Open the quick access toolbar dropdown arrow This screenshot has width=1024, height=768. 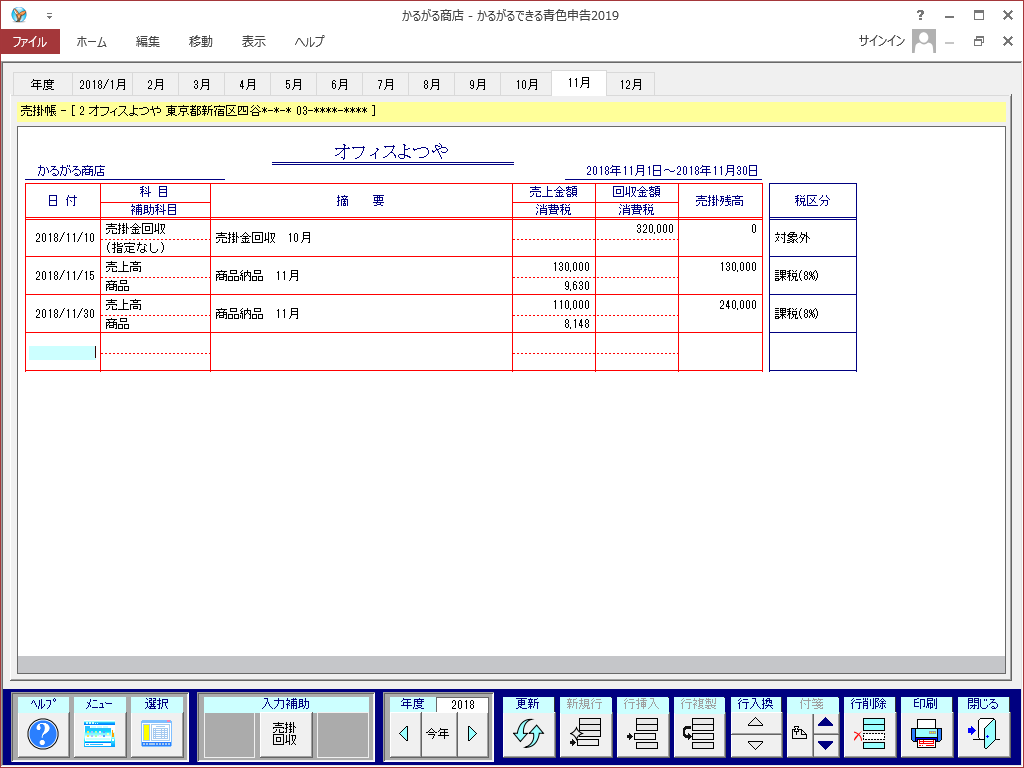click(x=50, y=16)
